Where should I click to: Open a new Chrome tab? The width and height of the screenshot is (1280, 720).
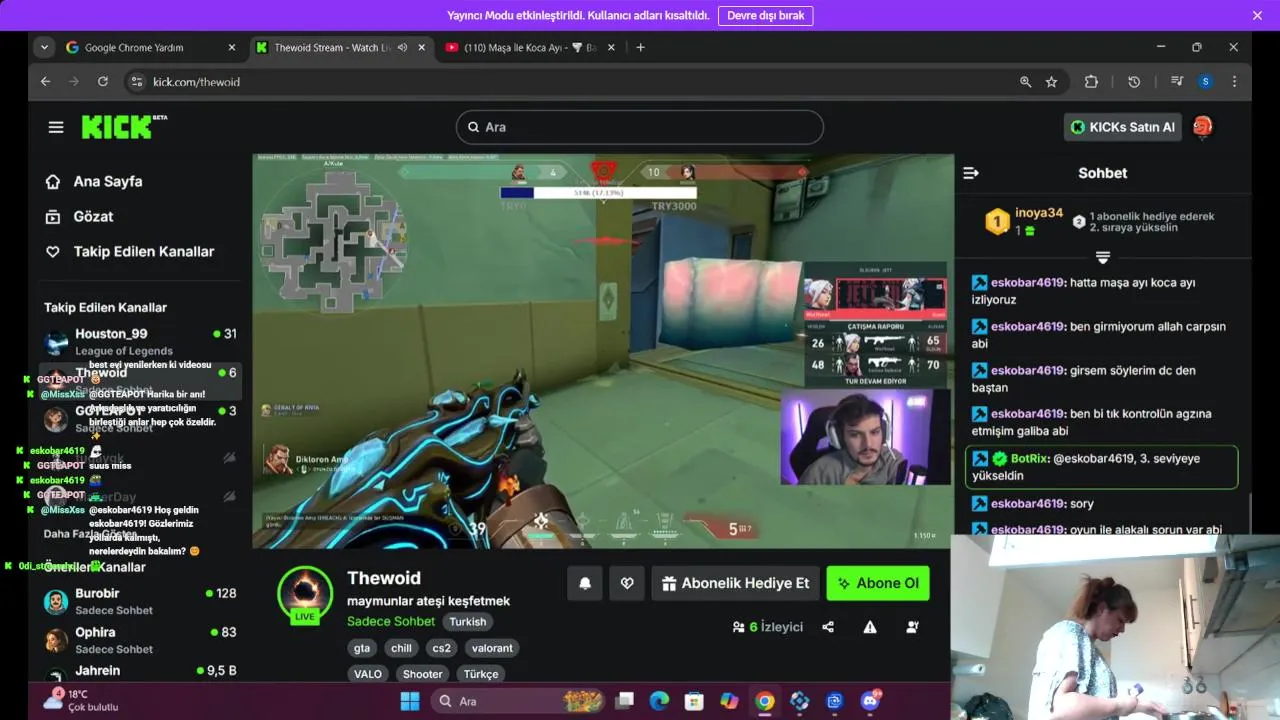[640, 47]
